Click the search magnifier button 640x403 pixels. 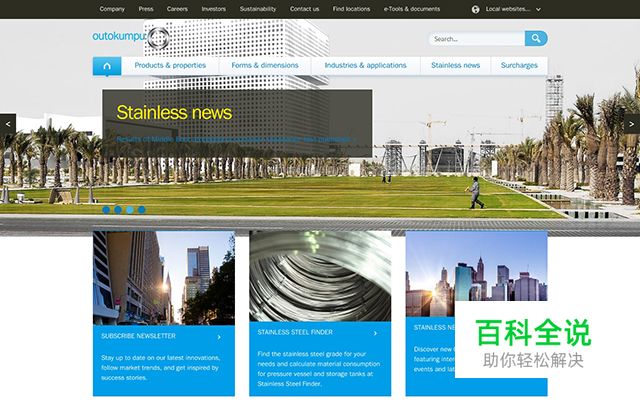point(536,38)
